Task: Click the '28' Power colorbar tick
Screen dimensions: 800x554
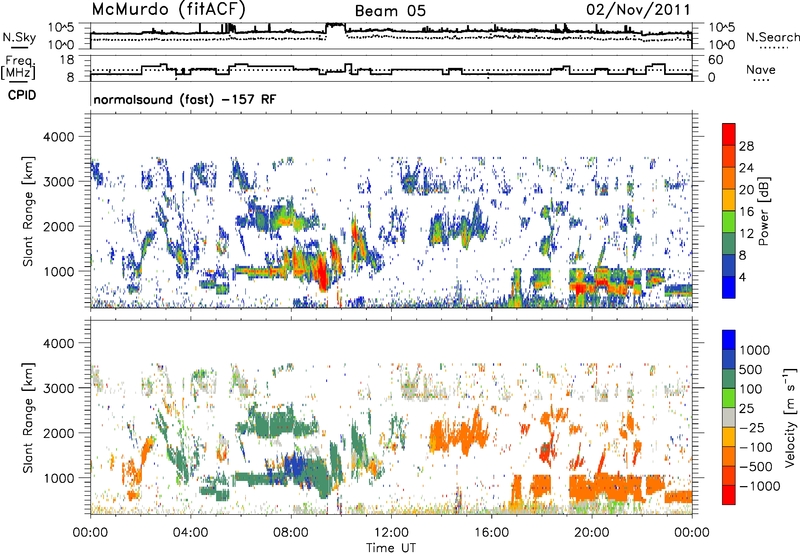Action: pyautogui.click(x=746, y=146)
